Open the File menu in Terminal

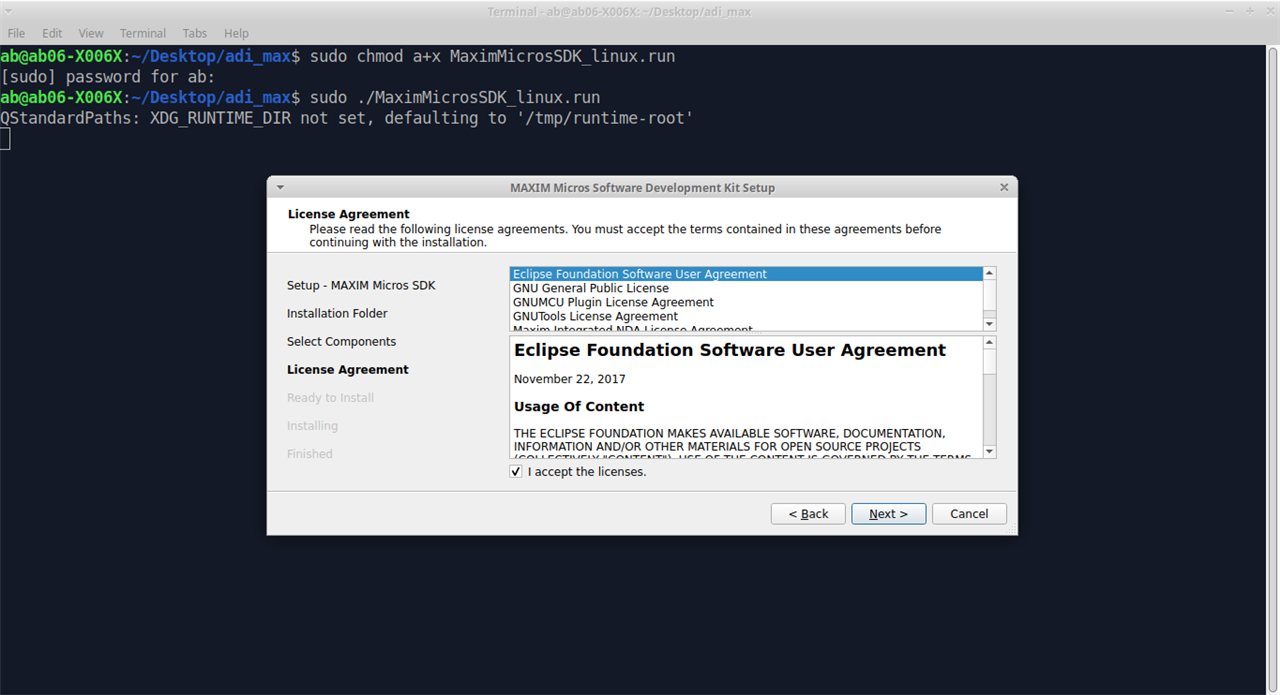[16, 33]
